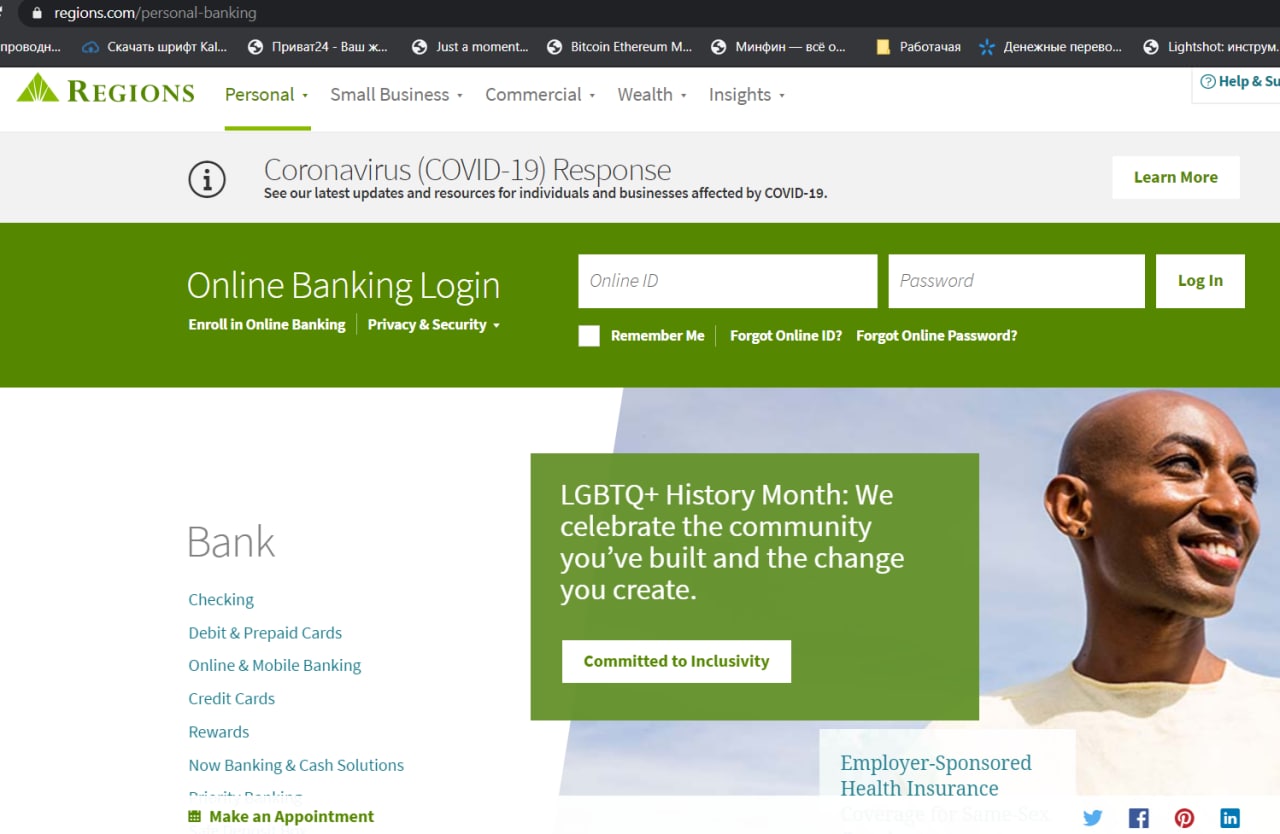This screenshot has height=834, width=1280.
Task: Click the COVID-19 info circle icon
Action: tap(207, 180)
